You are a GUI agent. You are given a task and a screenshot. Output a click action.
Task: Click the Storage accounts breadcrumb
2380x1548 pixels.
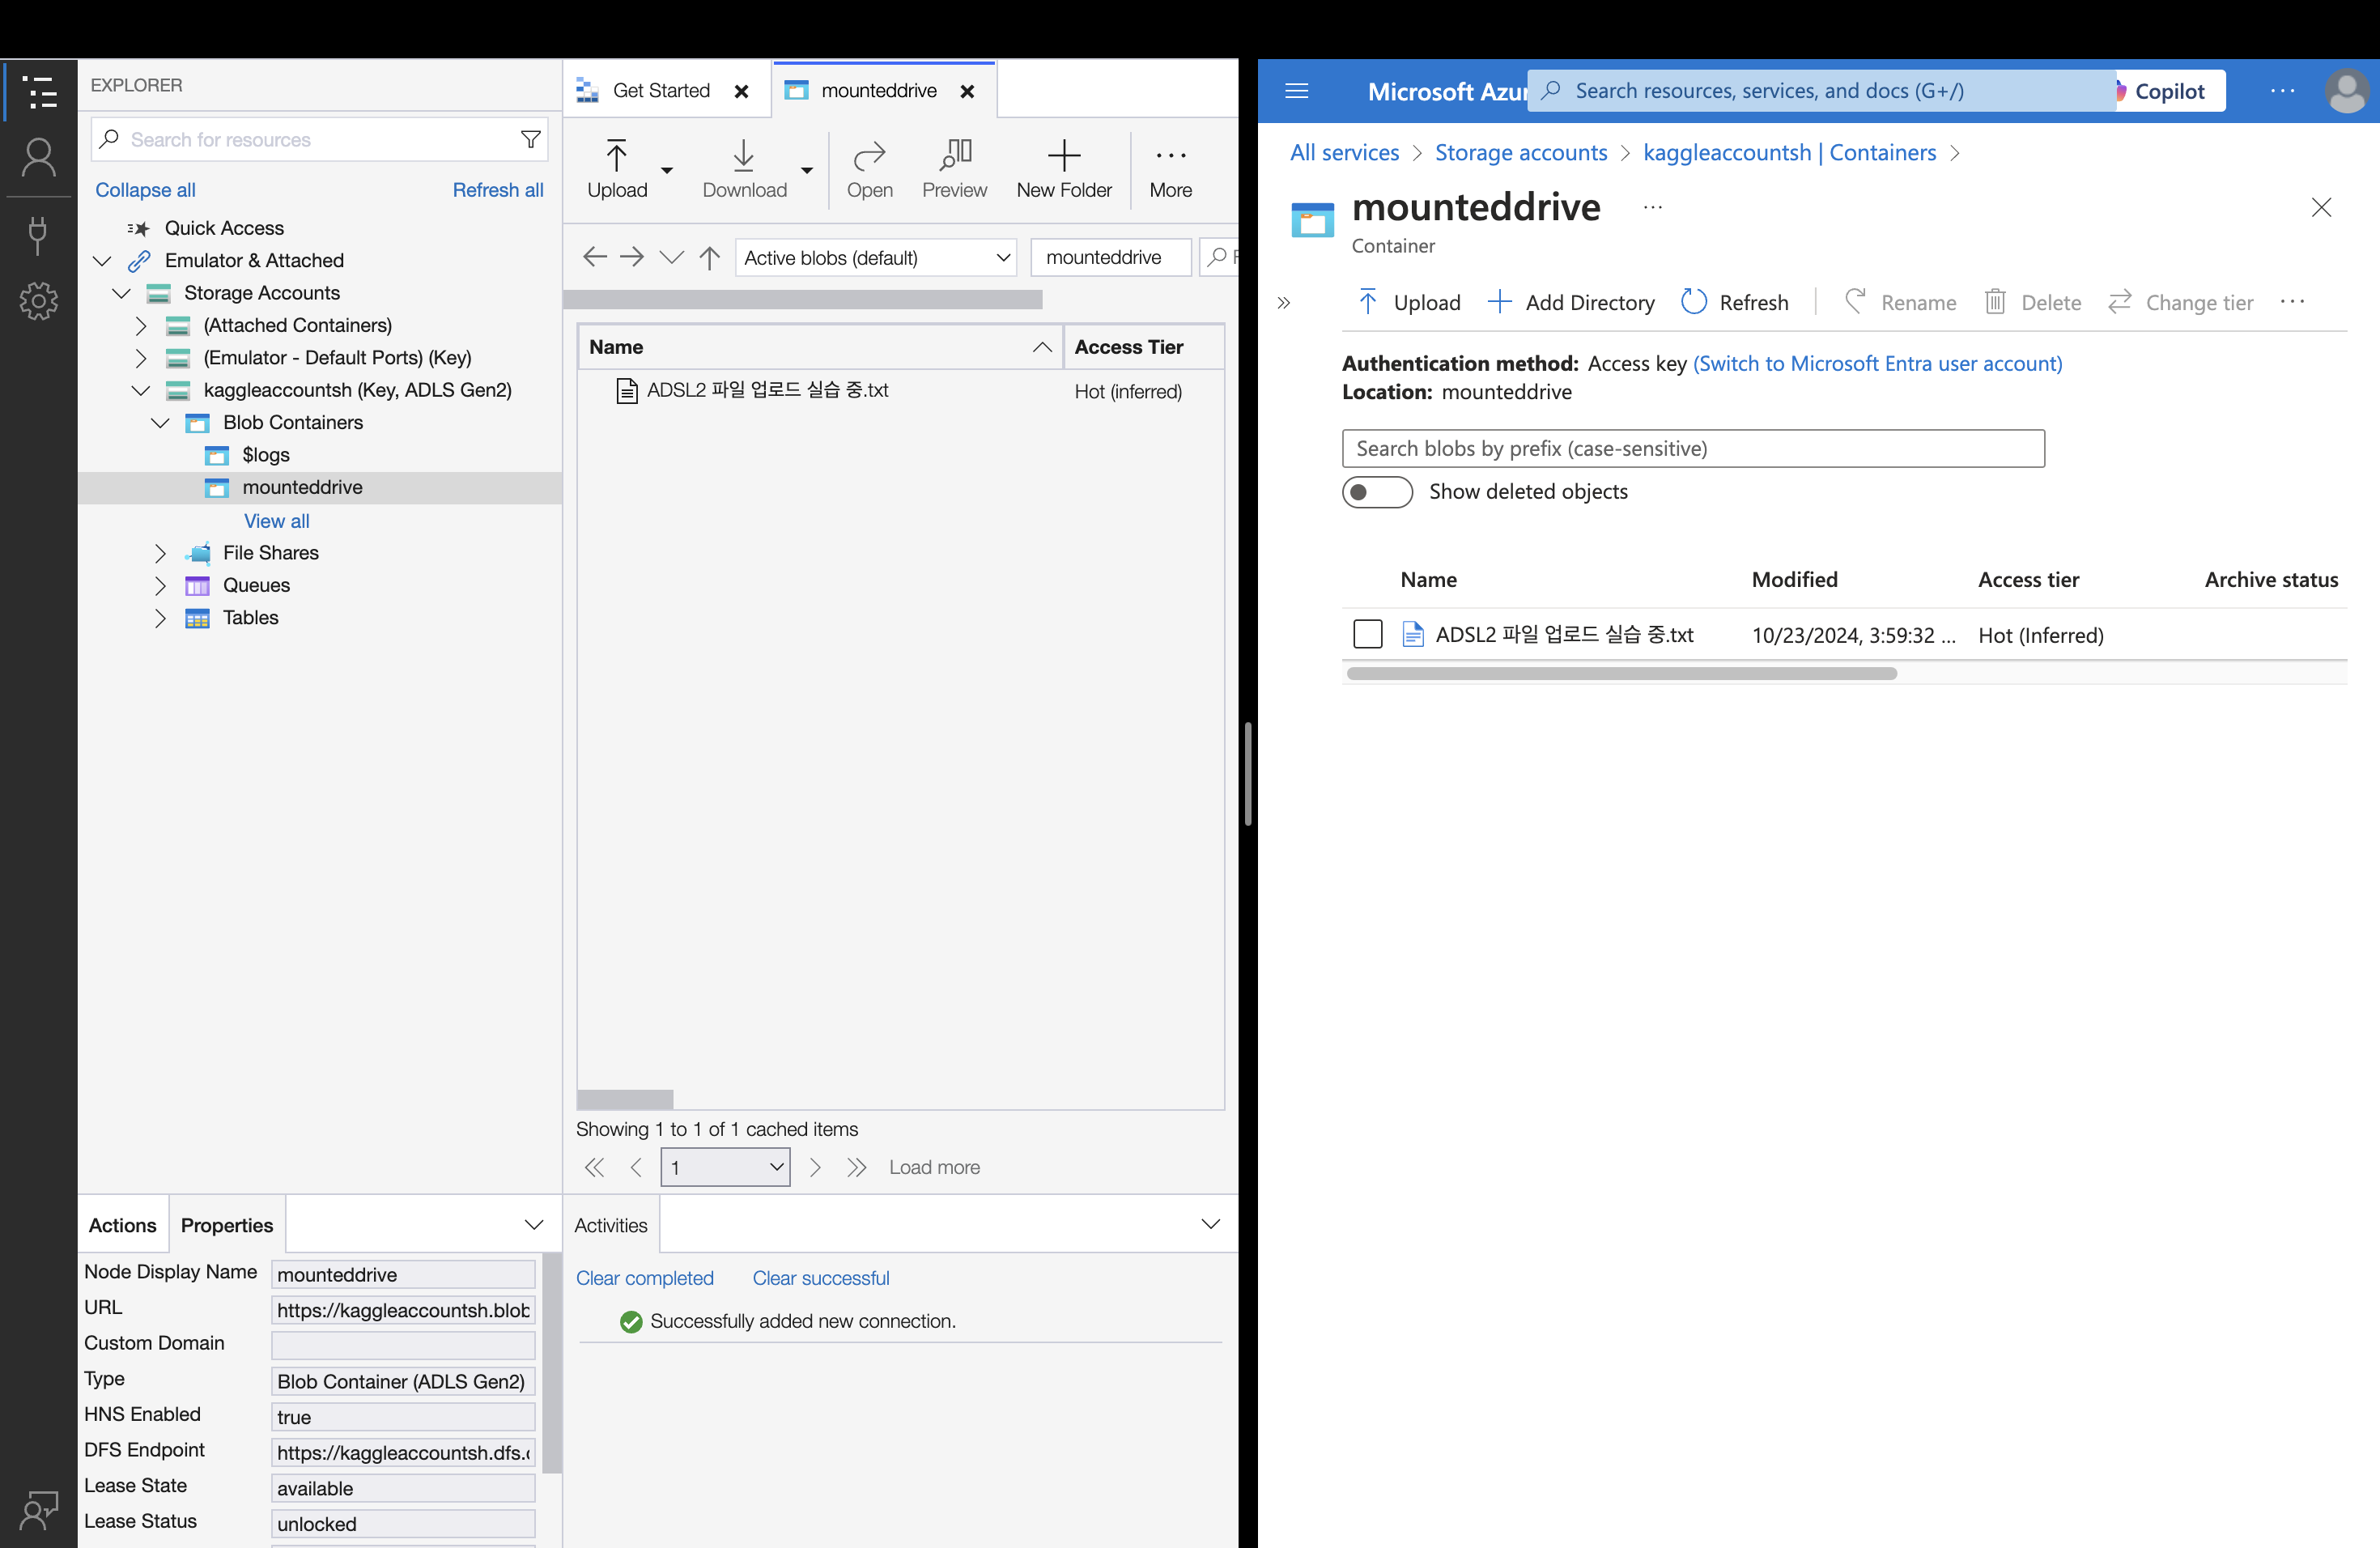[x=1521, y=152]
